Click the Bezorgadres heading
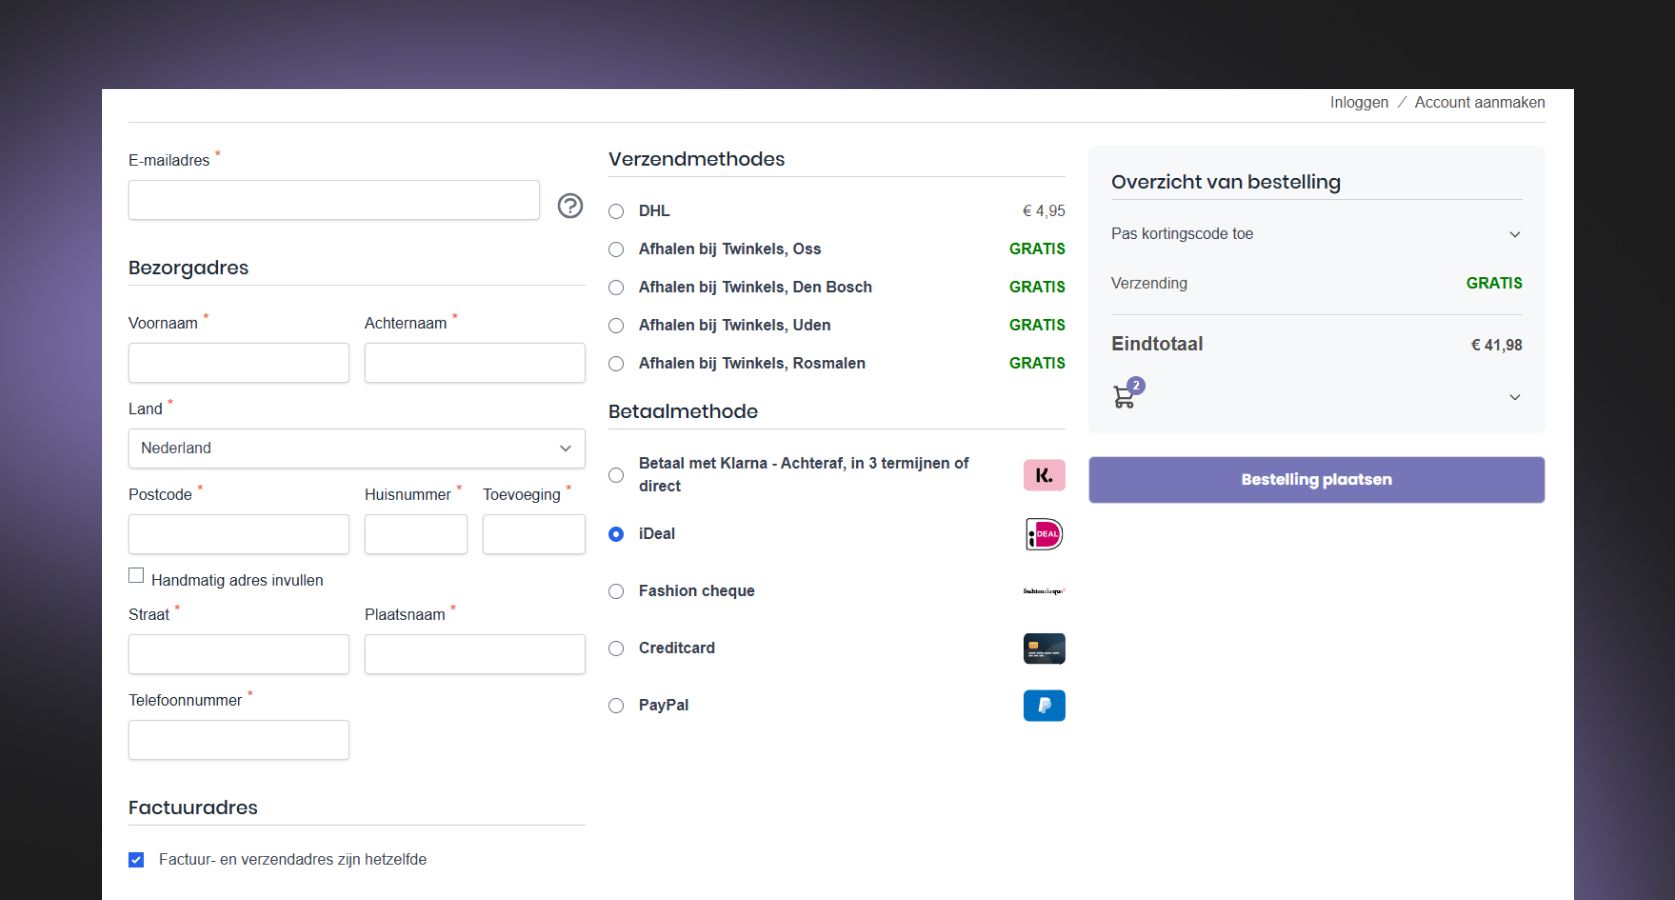 click(x=188, y=268)
